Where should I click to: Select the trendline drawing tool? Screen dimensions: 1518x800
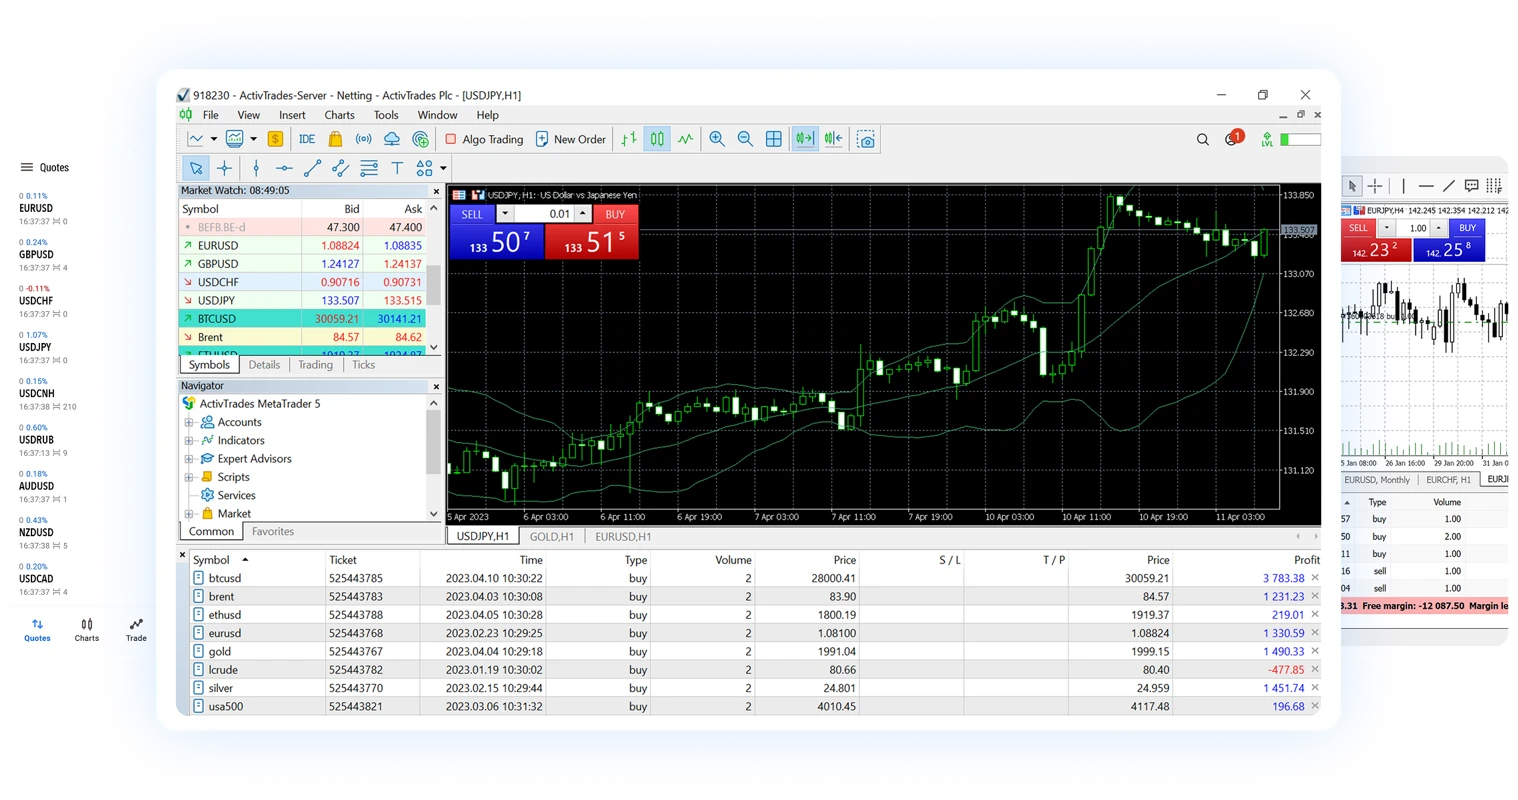pos(312,168)
